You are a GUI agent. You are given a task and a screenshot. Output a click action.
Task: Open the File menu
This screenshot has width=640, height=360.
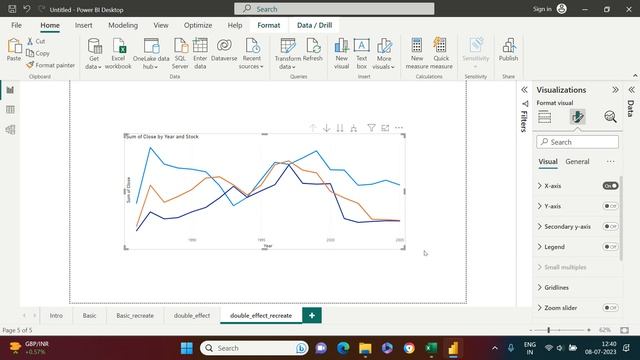click(16, 25)
